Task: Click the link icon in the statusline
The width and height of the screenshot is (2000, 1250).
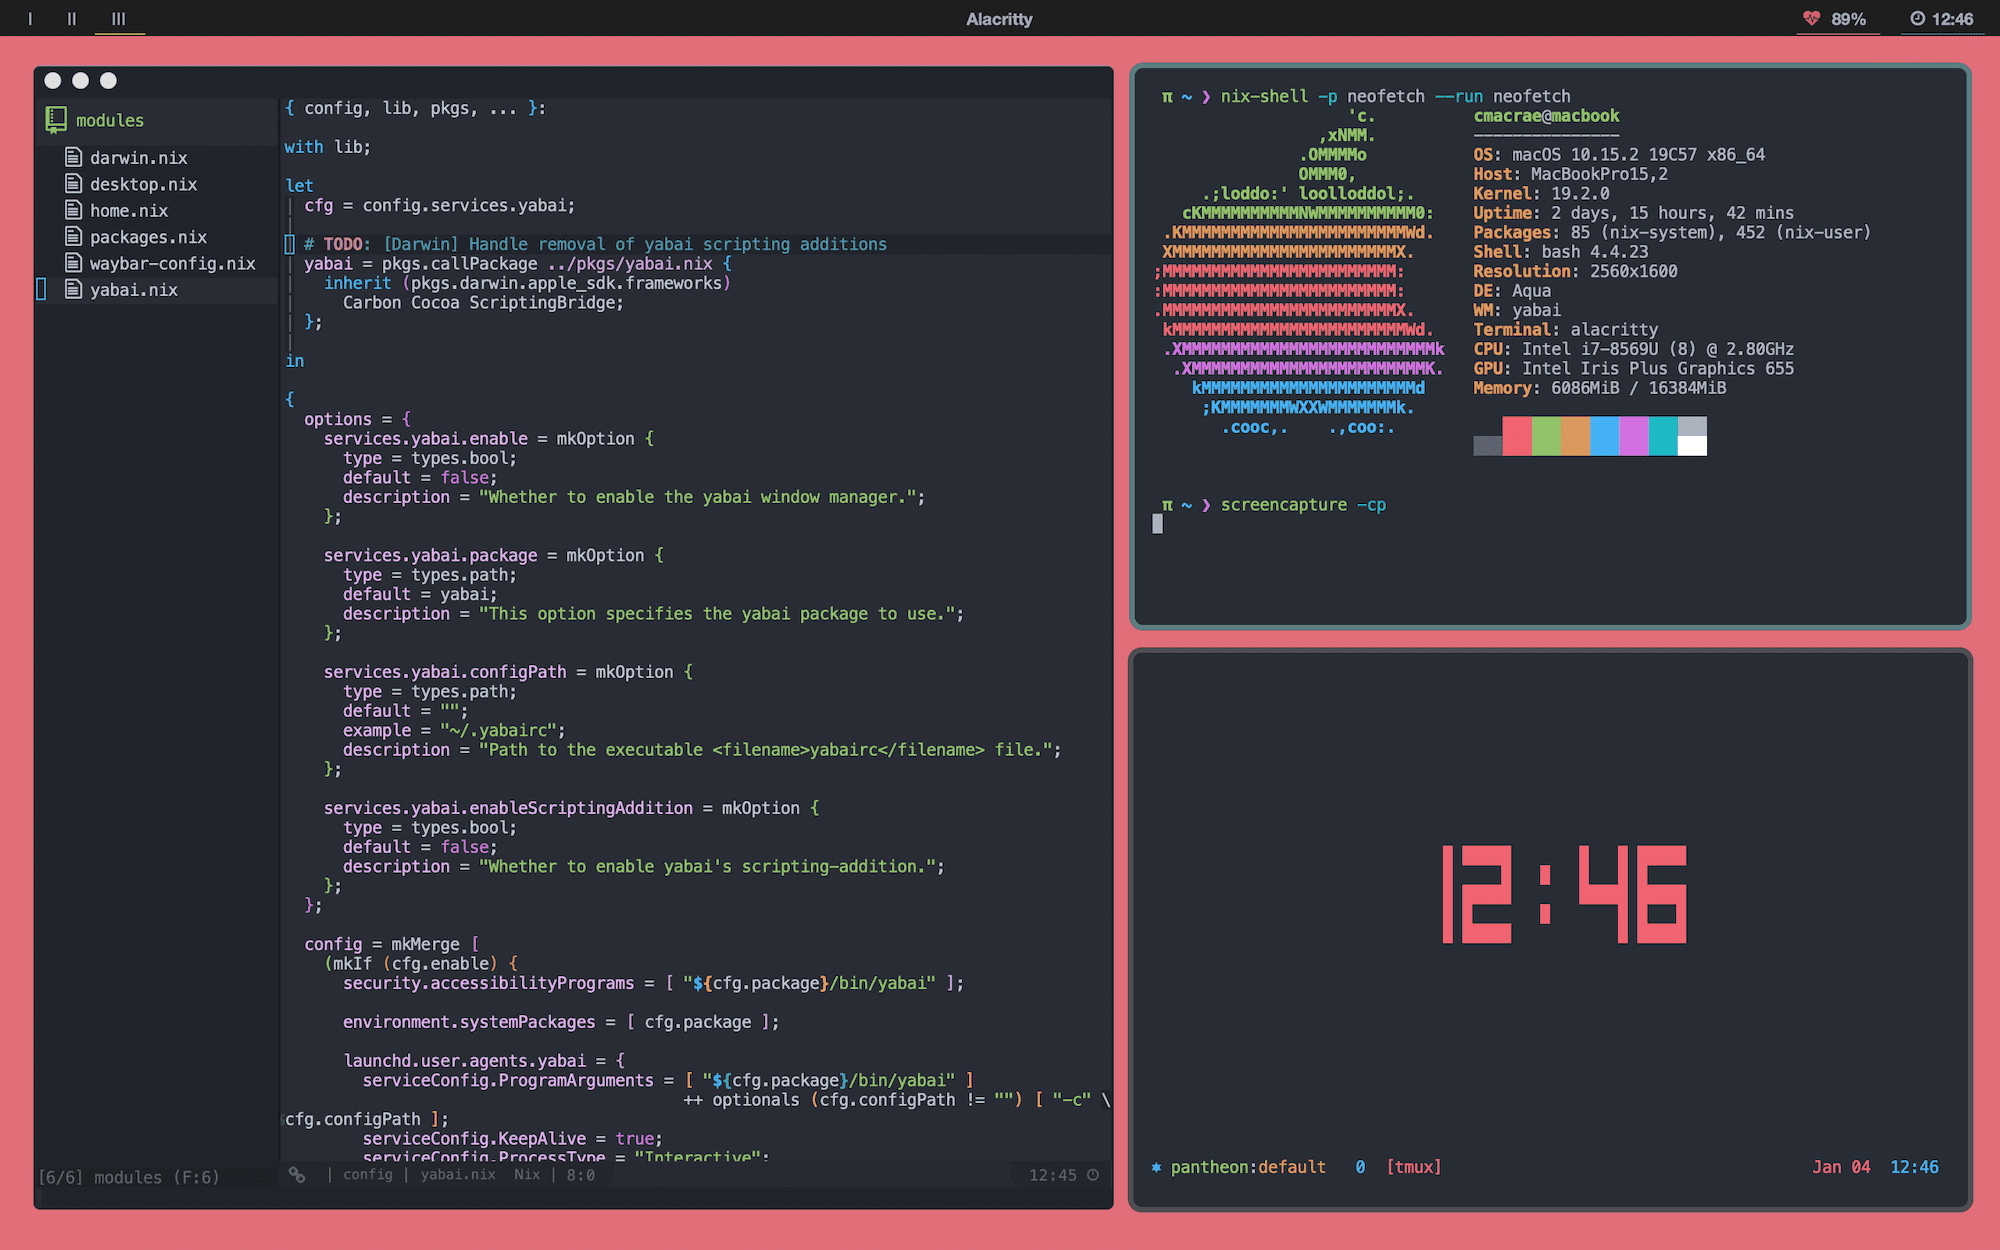Action: [x=297, y=1175]
